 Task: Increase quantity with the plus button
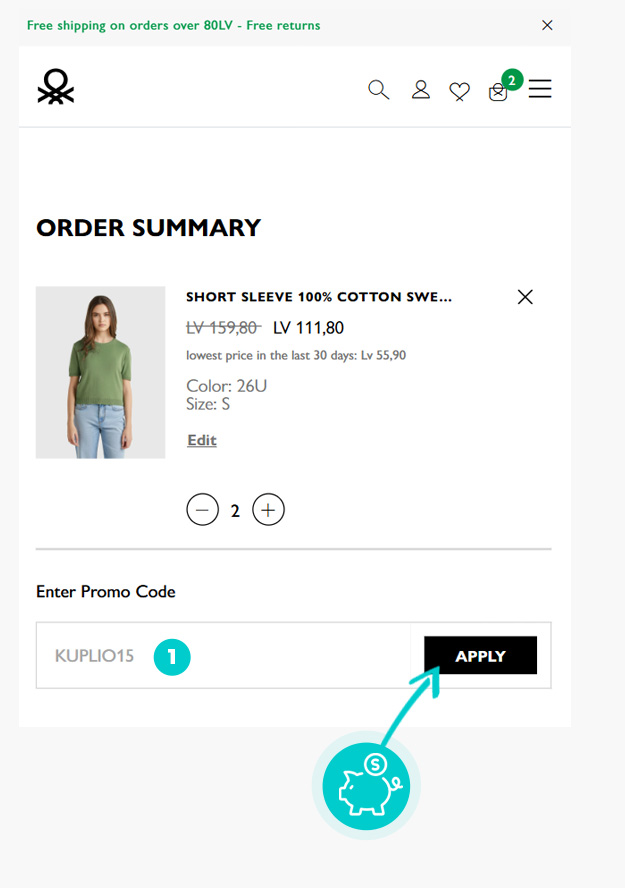(268, 510)
